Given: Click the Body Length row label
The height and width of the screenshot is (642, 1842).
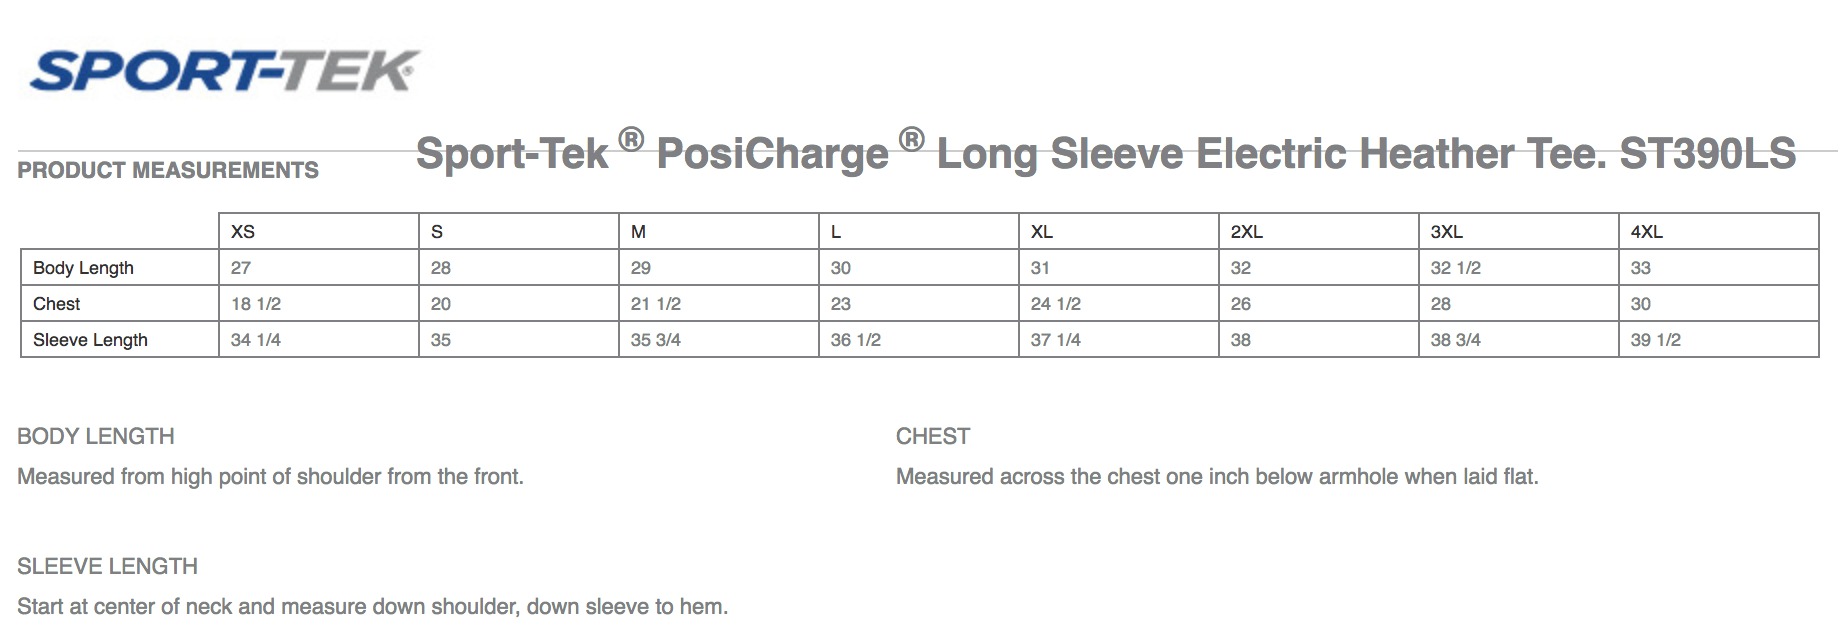Looking at the screenshot, I should pyautogui.click(x=83, y=268).
